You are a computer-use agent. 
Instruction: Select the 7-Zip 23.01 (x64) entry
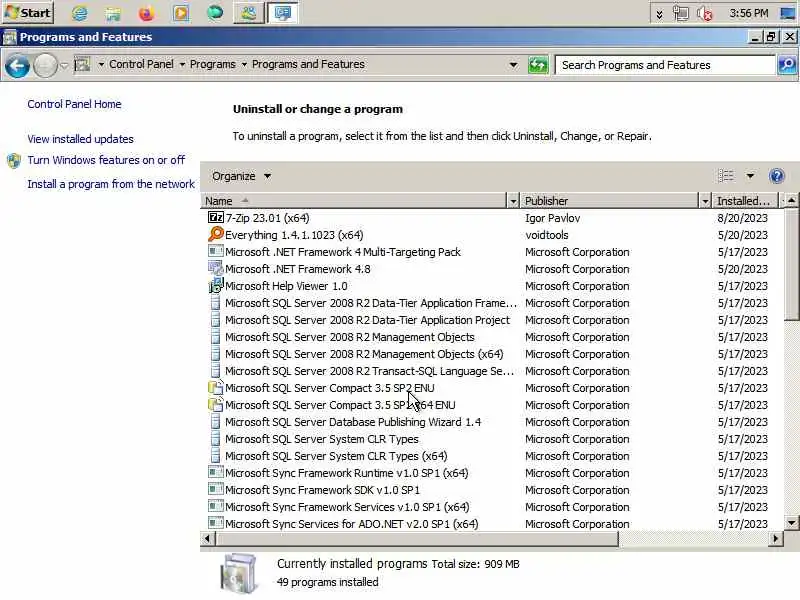coord(267,218)
